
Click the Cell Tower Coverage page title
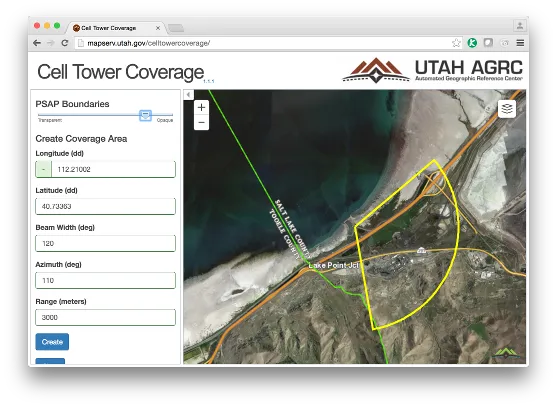click(x=120, y=72)
